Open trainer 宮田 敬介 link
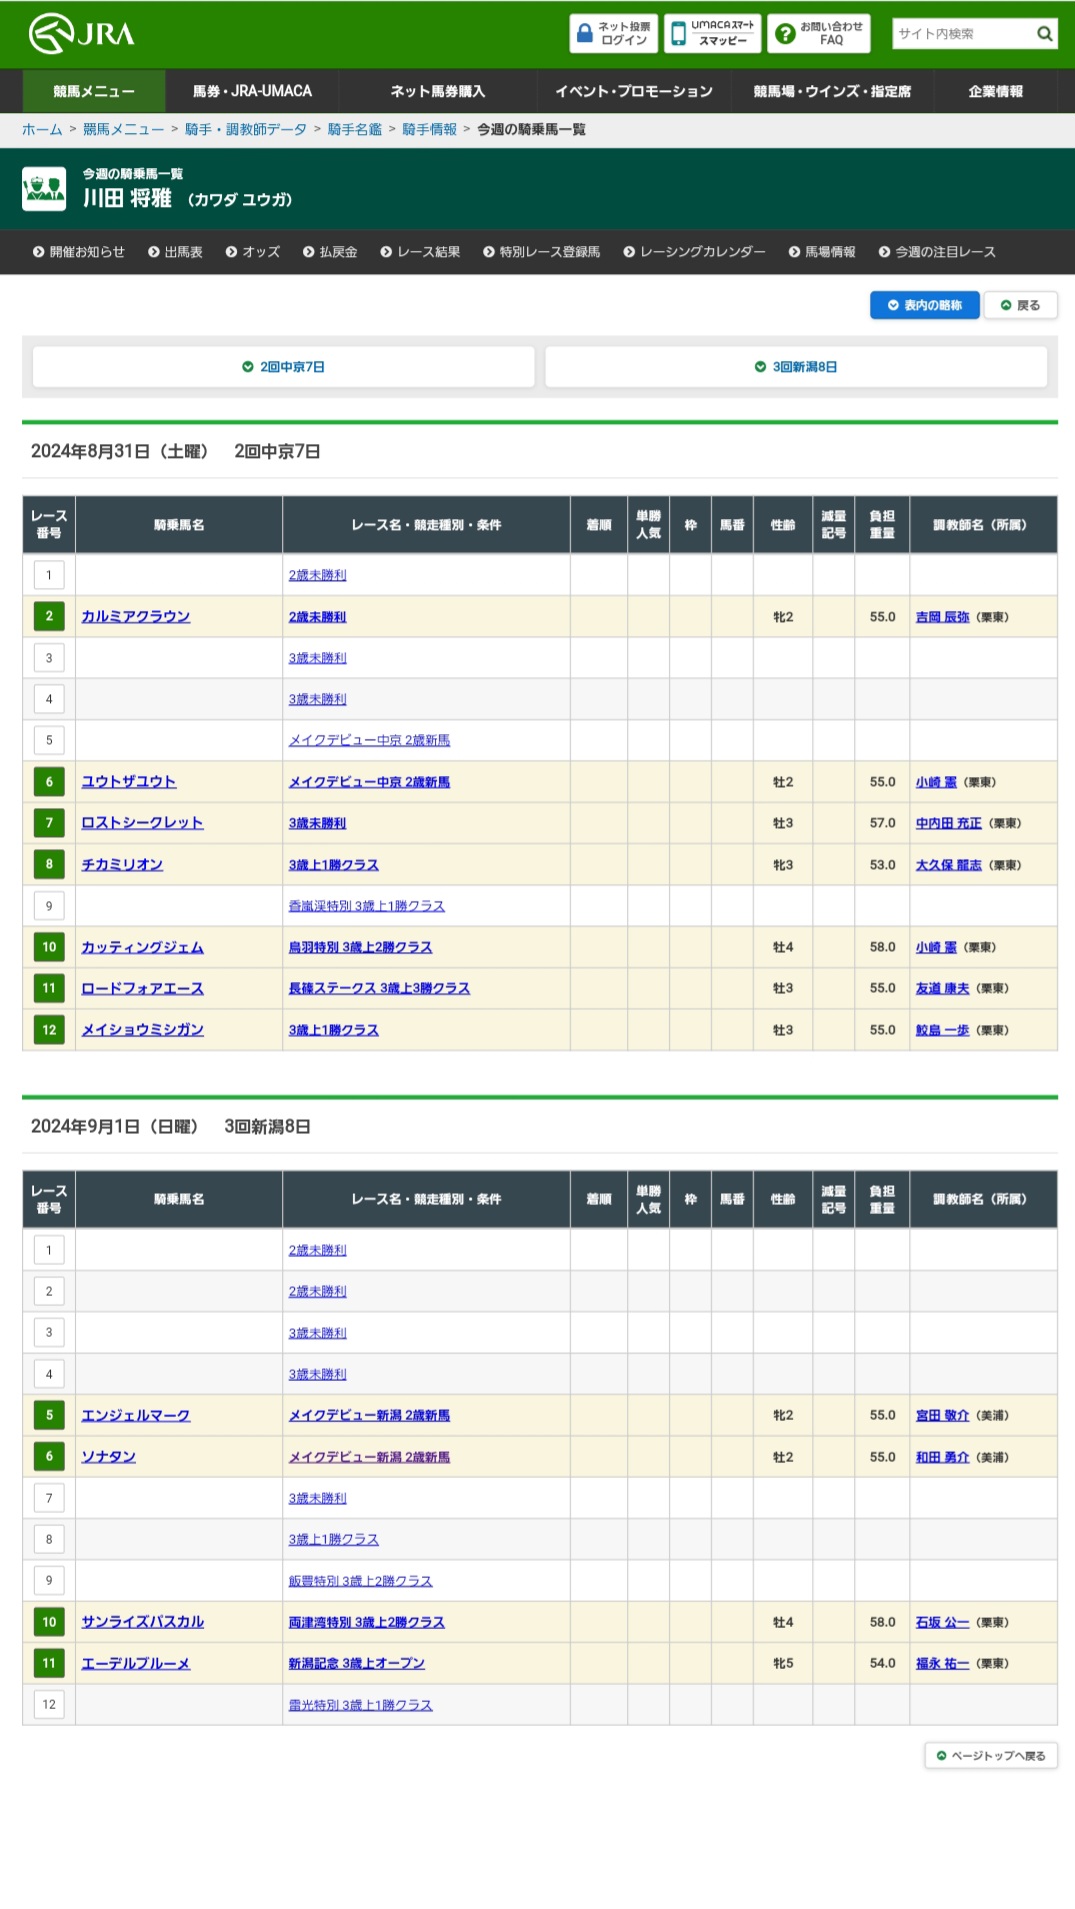This screenshot has width=1075, height=1909. coord(942,1416)
